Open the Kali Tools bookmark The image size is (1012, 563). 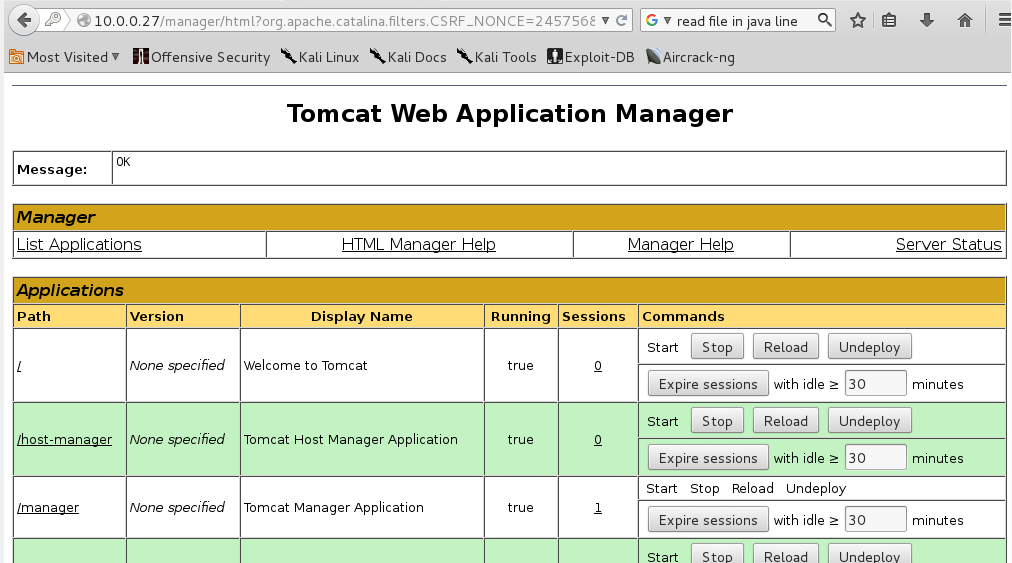[497, 57]
